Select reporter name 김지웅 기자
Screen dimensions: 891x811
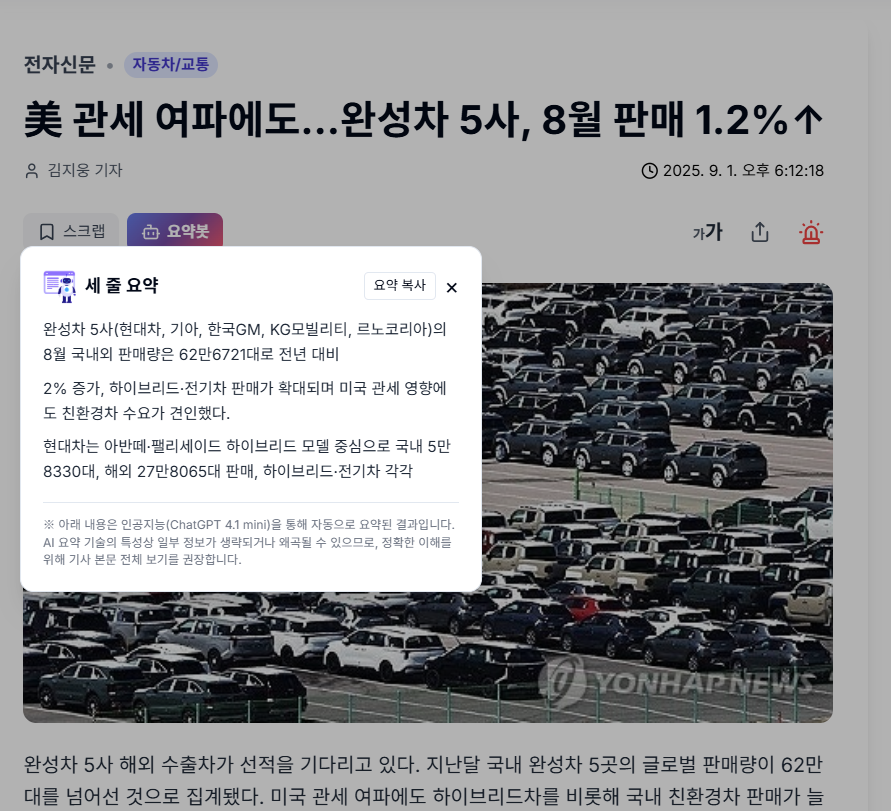[x=85, y=170]
